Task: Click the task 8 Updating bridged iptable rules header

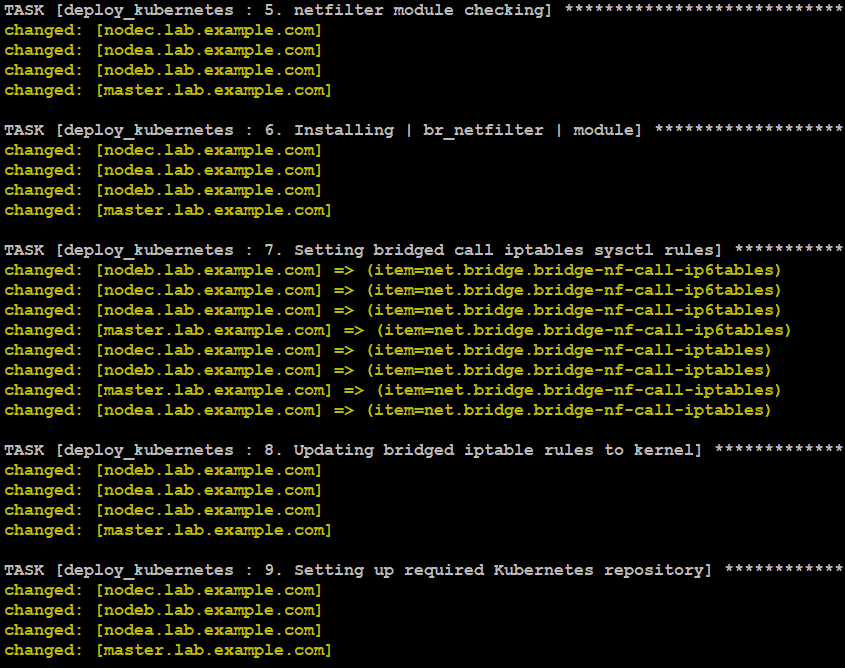Action: click(x=424, y=450)
